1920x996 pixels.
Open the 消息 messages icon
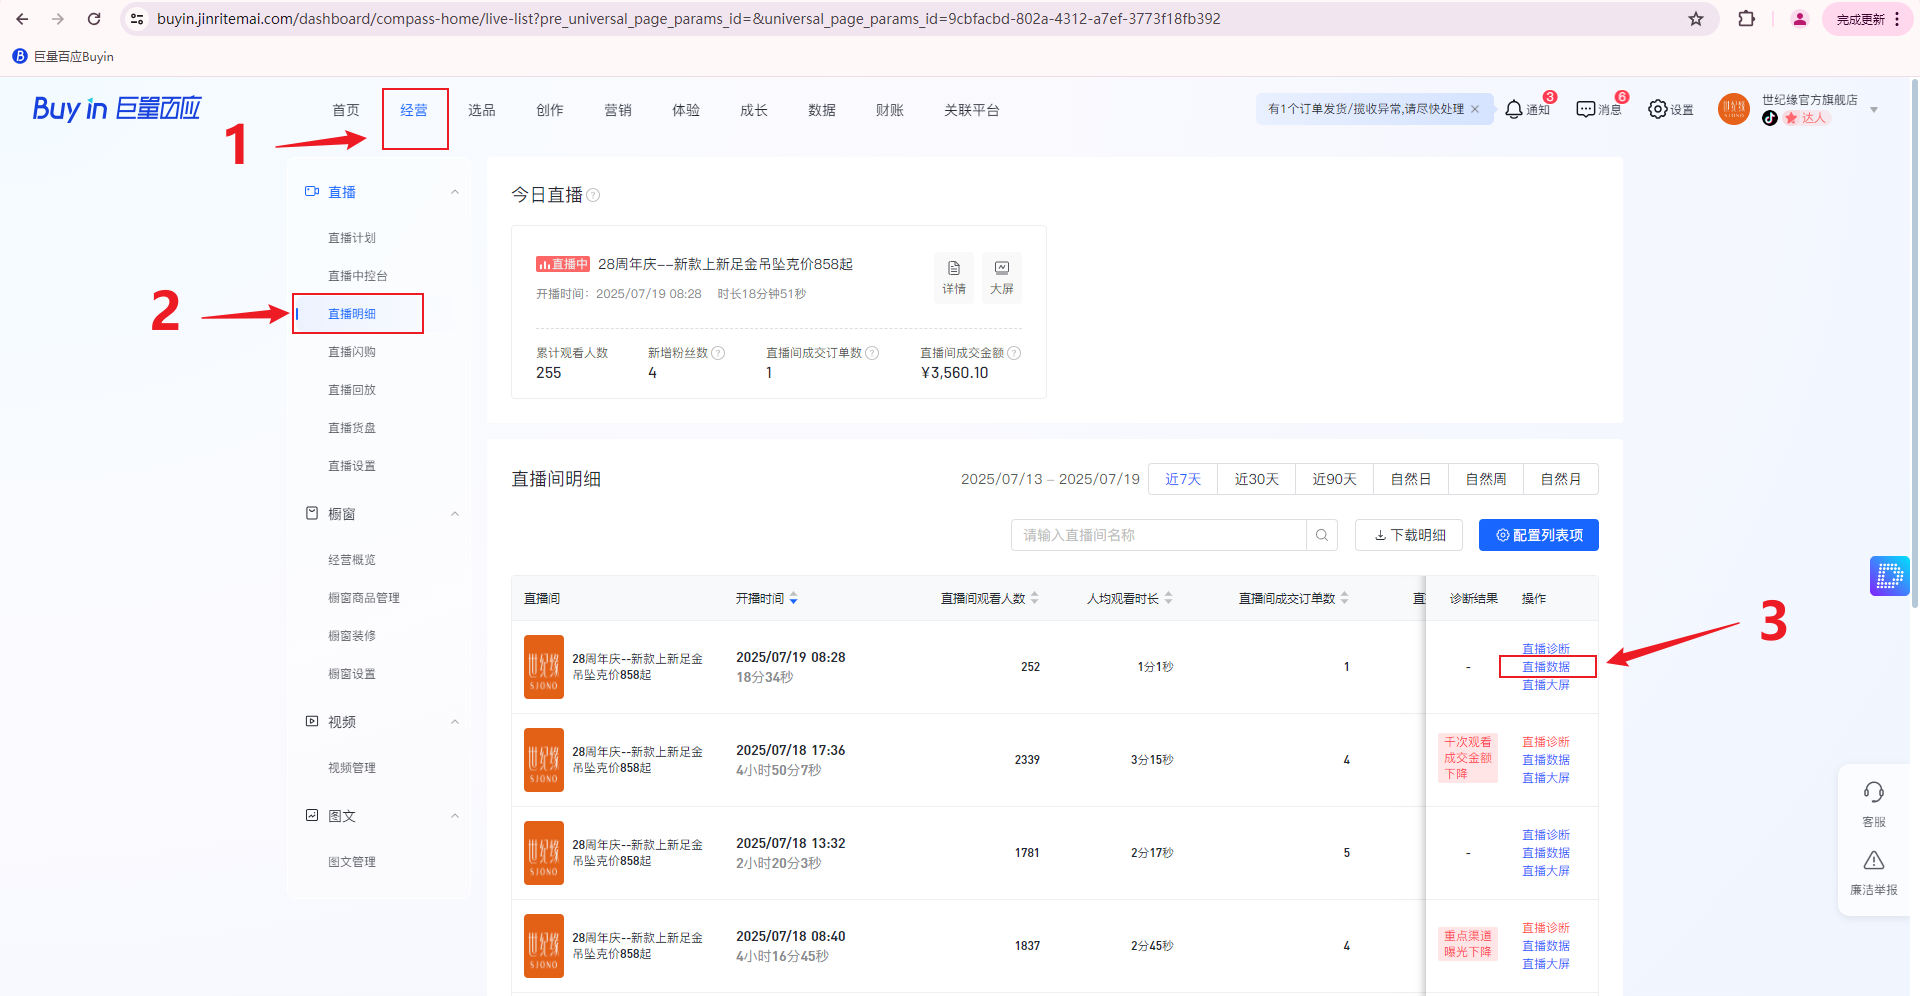pos(1586,109)
